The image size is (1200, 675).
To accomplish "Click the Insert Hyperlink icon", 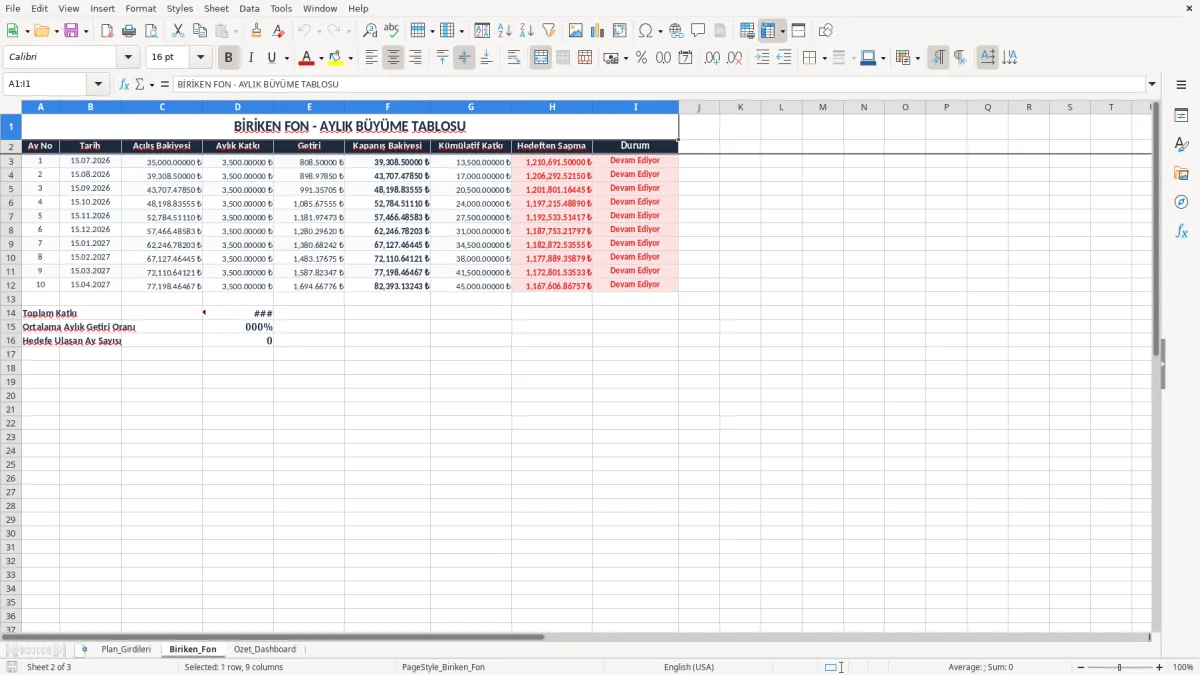I will [677, 31].
